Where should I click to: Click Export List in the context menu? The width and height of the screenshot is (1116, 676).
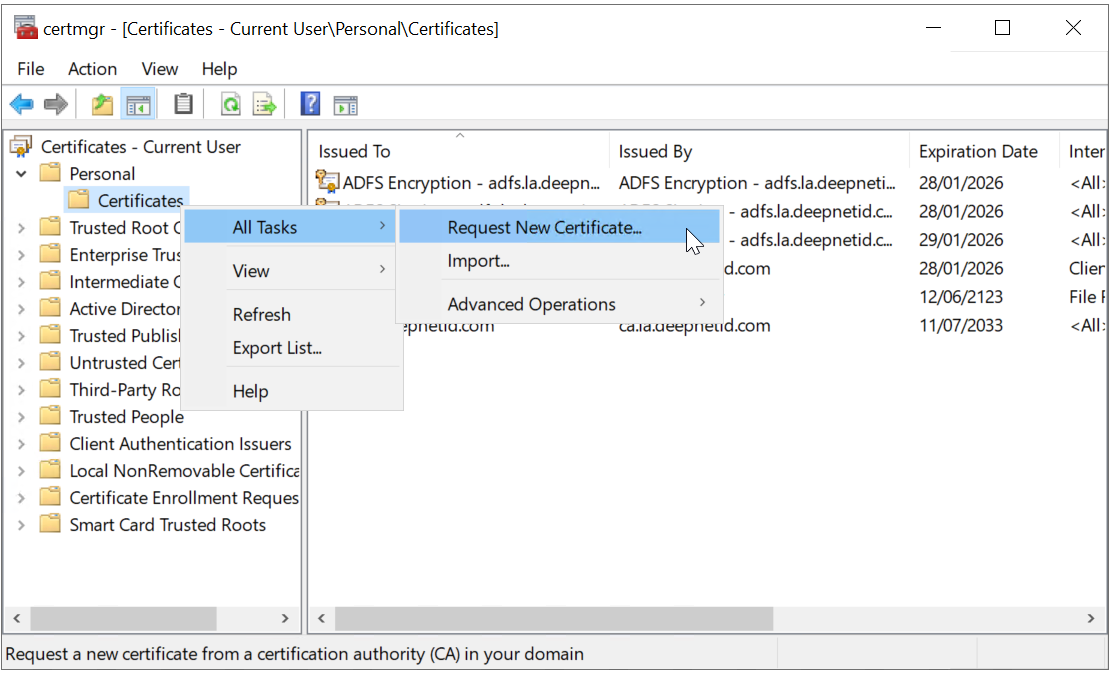point(277,348)
